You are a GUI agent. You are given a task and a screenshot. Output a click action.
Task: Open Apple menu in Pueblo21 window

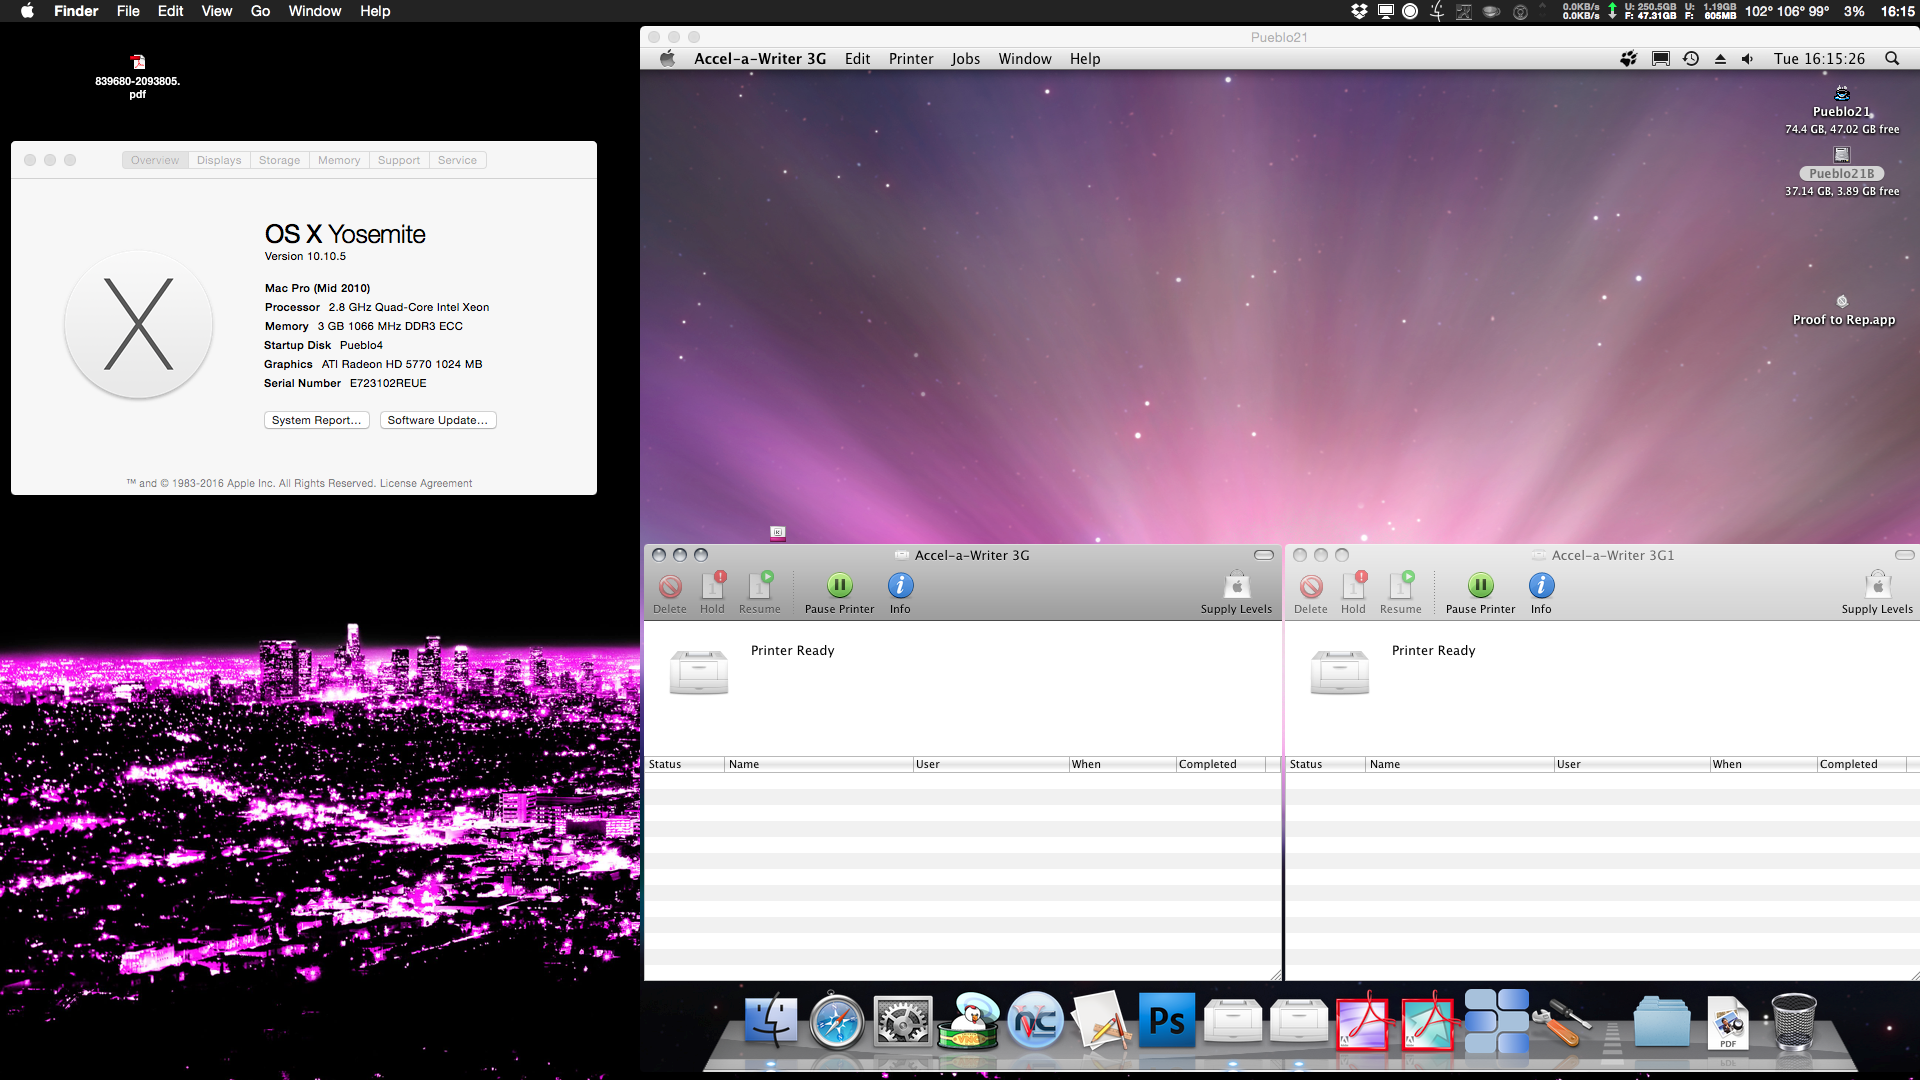pyautogui.click(x=667, y=59)
